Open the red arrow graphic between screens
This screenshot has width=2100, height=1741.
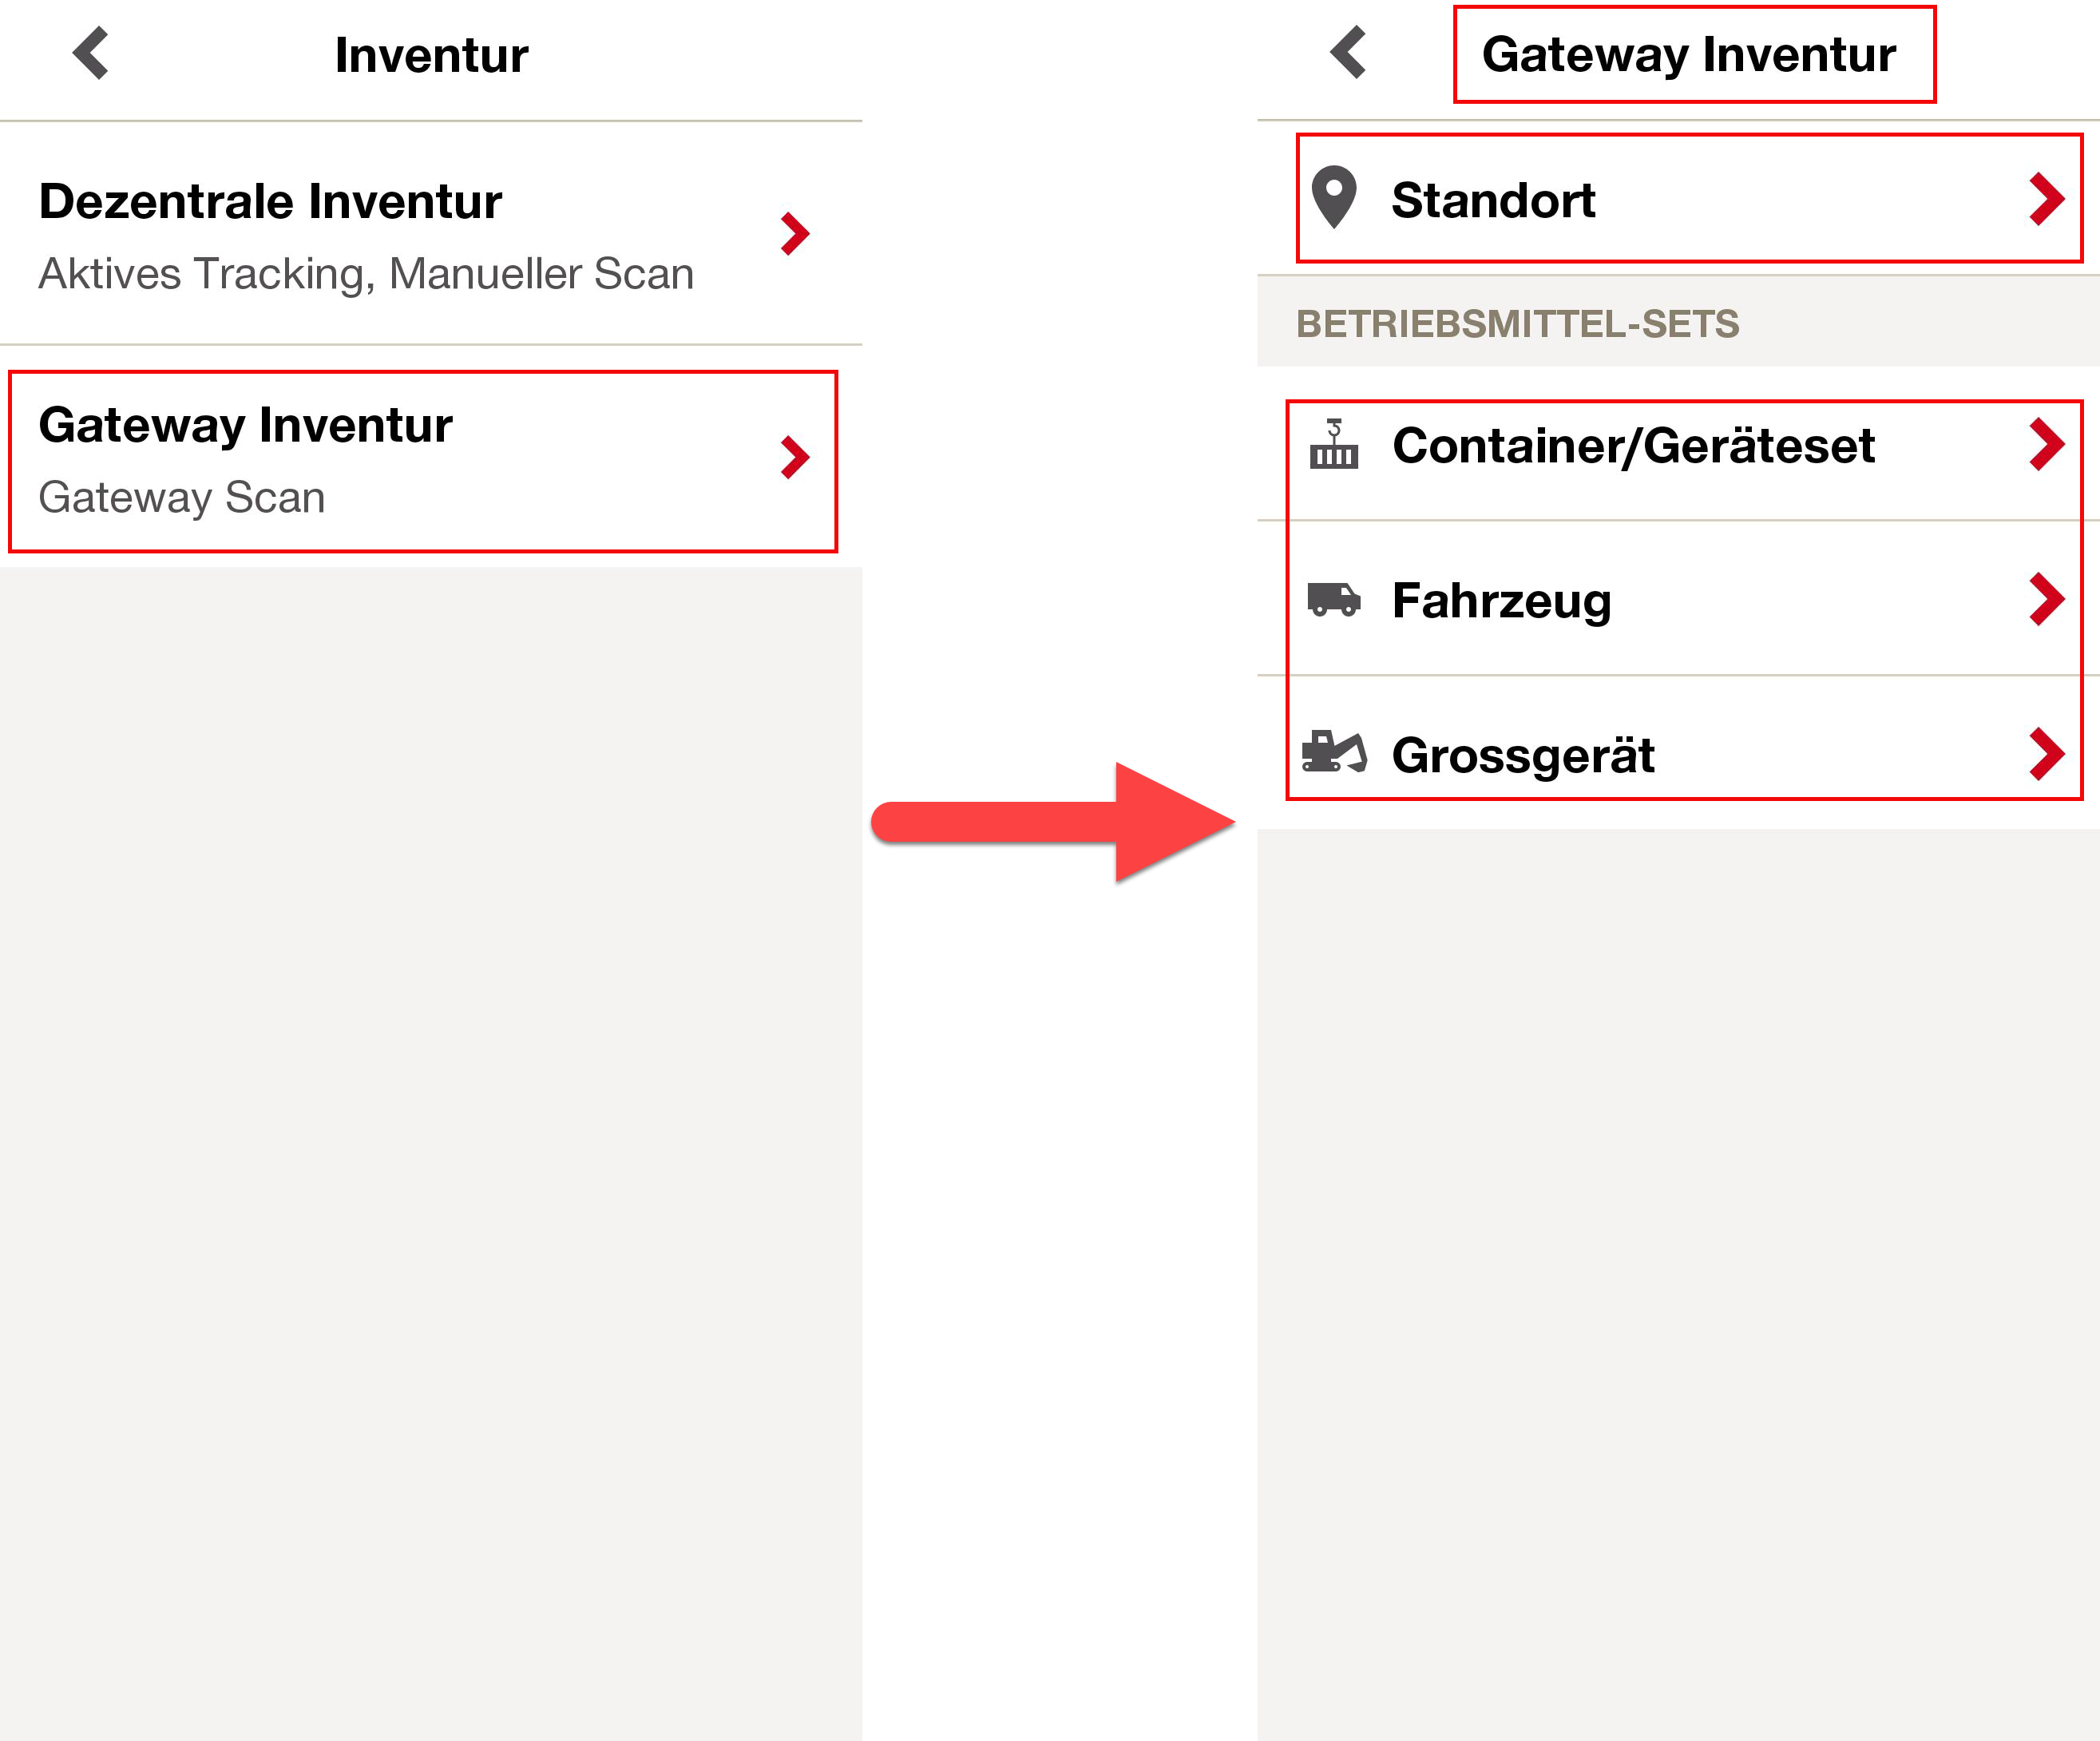(1053, 822)
